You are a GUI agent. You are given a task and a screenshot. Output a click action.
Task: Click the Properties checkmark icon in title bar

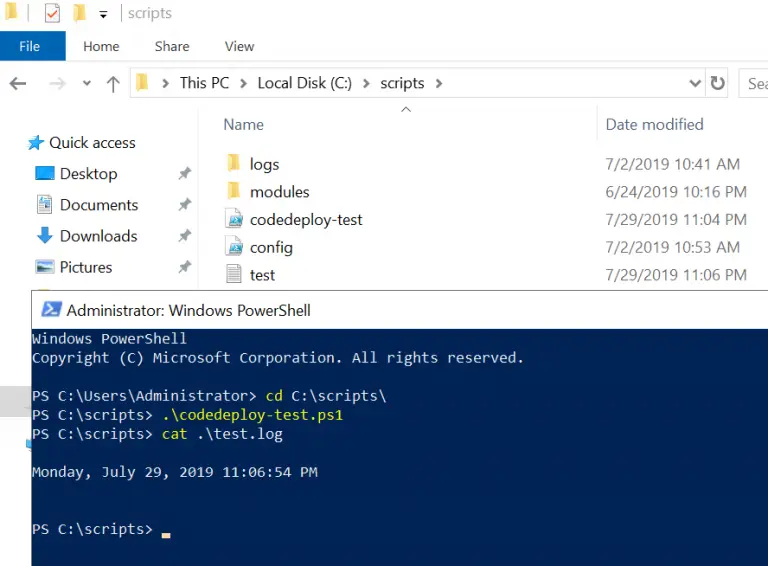[52, 13]
